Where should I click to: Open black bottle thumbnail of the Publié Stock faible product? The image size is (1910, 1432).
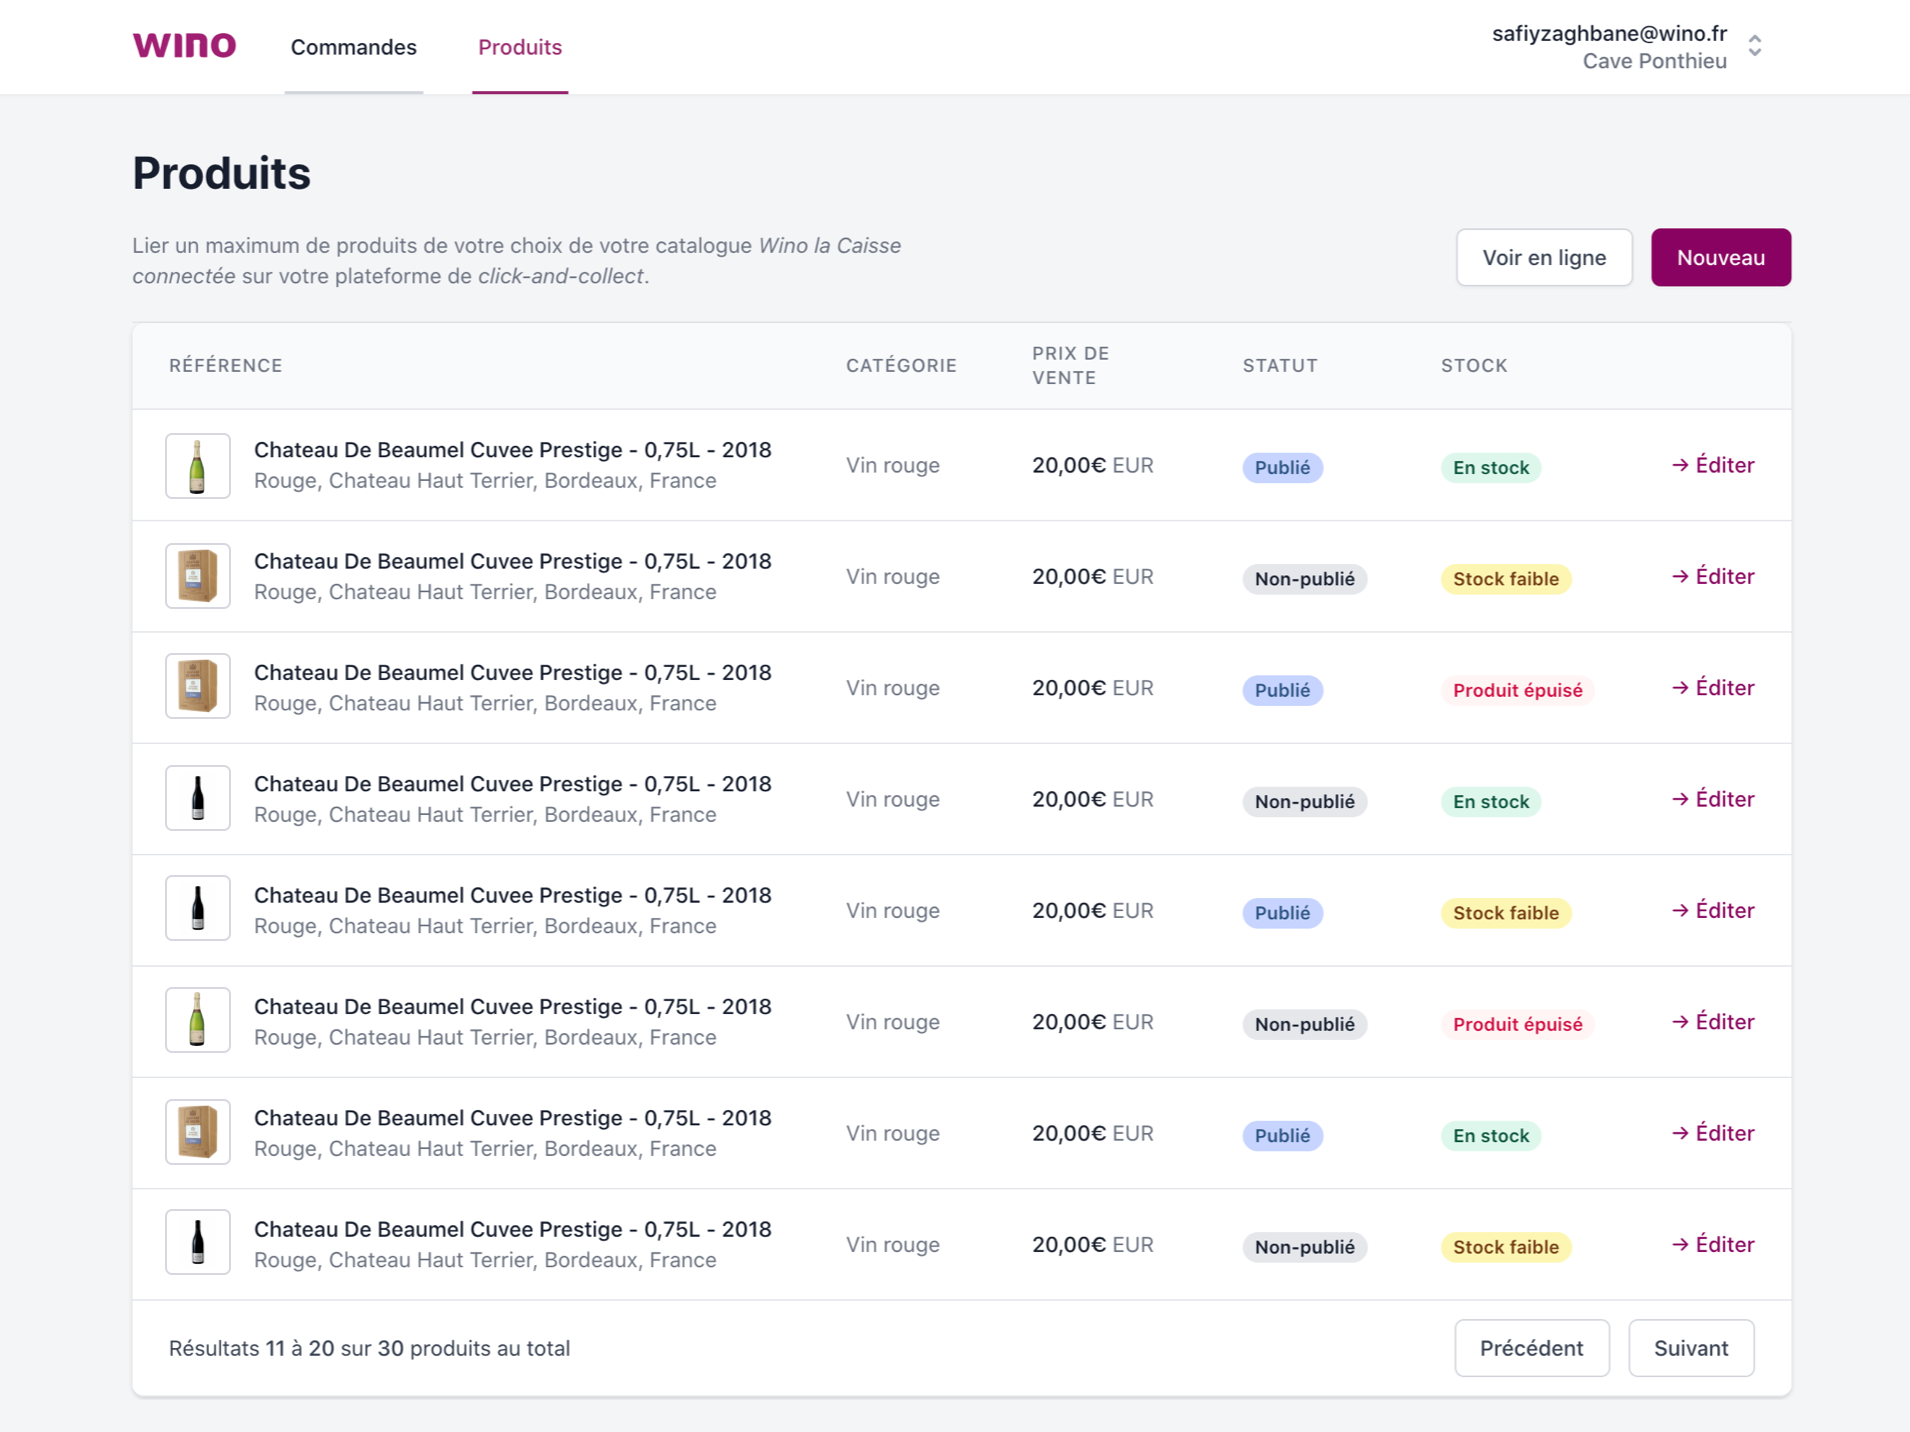tap(198, 909)
